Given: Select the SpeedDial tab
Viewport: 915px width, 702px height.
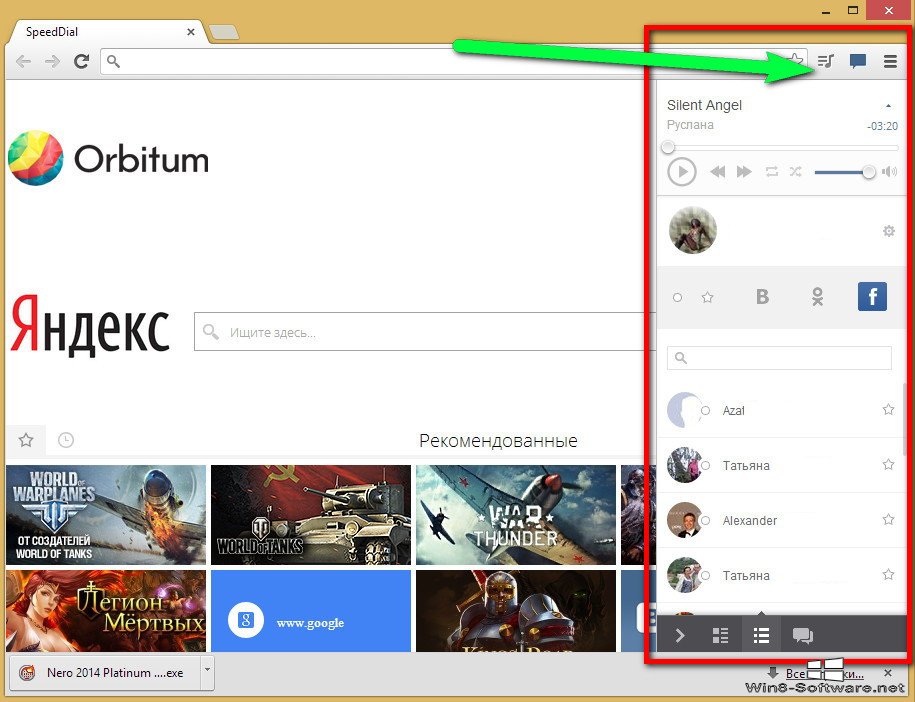Looking at the screenshot, I should (105, 32).
